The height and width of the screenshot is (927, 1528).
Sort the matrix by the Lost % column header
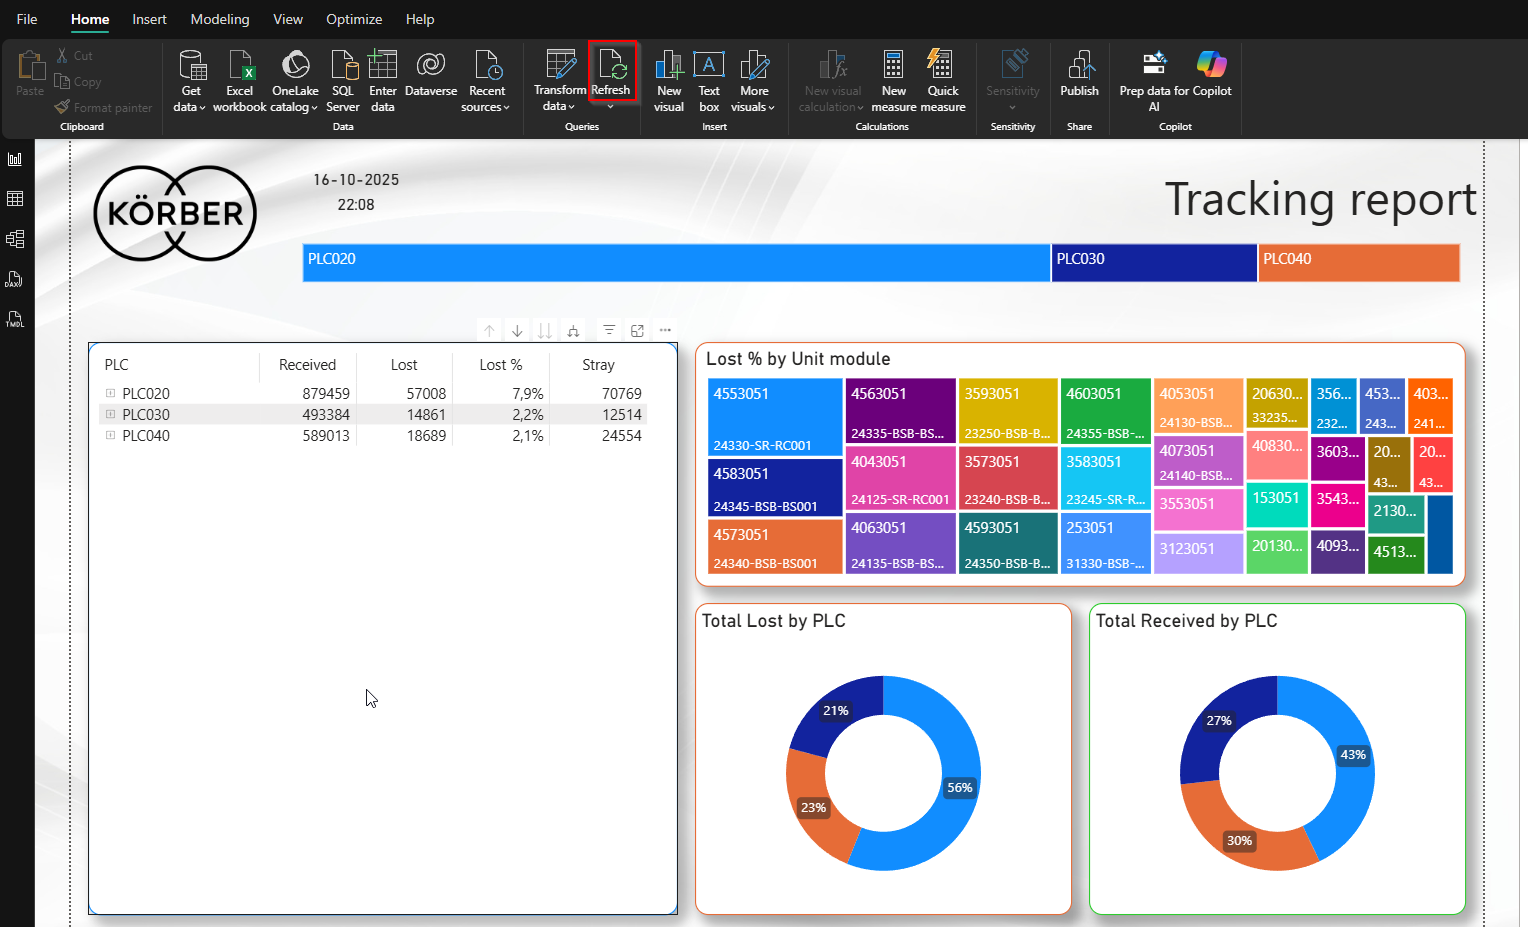[500, 365]
